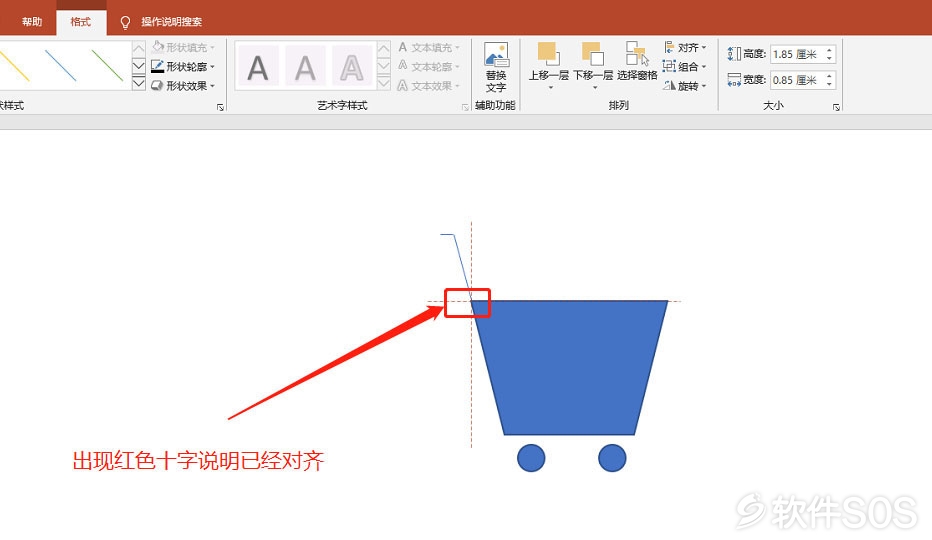Image resolution: width=932 pixels, height=540 pixels.
Task: Open 形状轮廓 outline dropdown
Action: pyautogui.click(x=183, y=67)
